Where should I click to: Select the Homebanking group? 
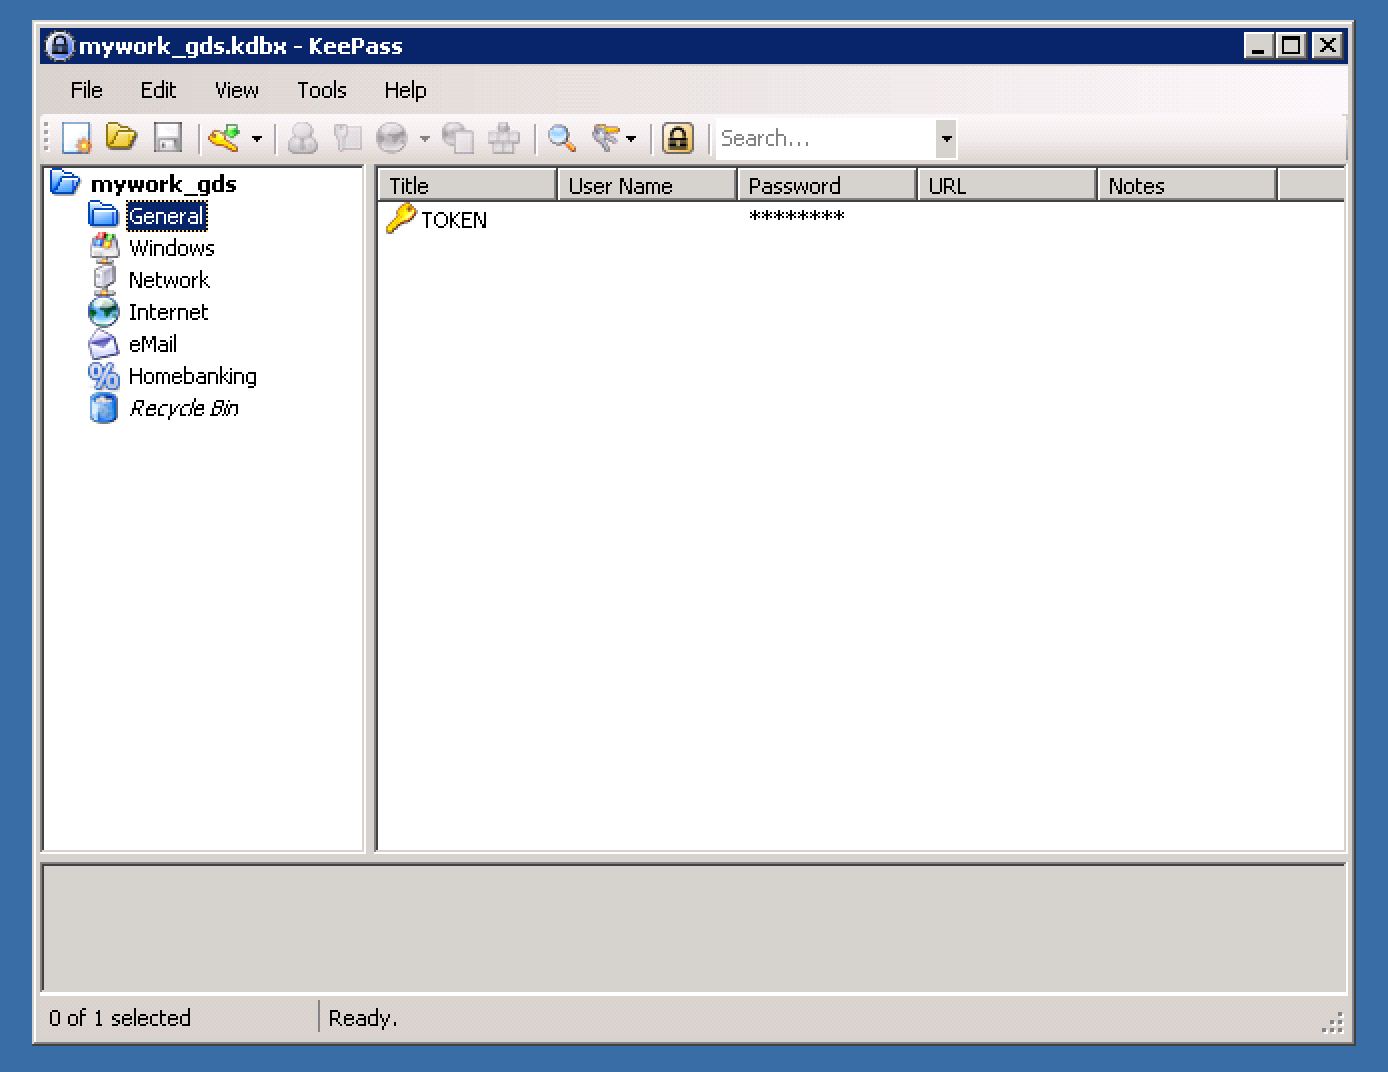tap(193, 376)
